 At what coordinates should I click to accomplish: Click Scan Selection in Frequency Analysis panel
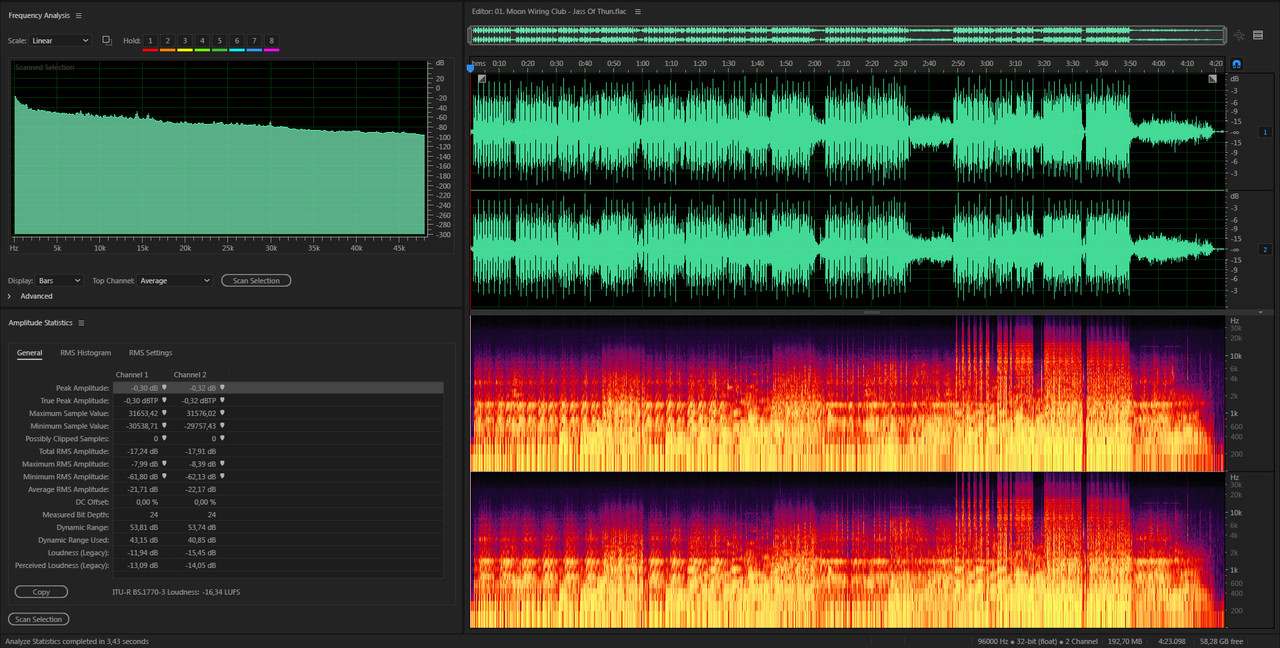tap(256, 281)
